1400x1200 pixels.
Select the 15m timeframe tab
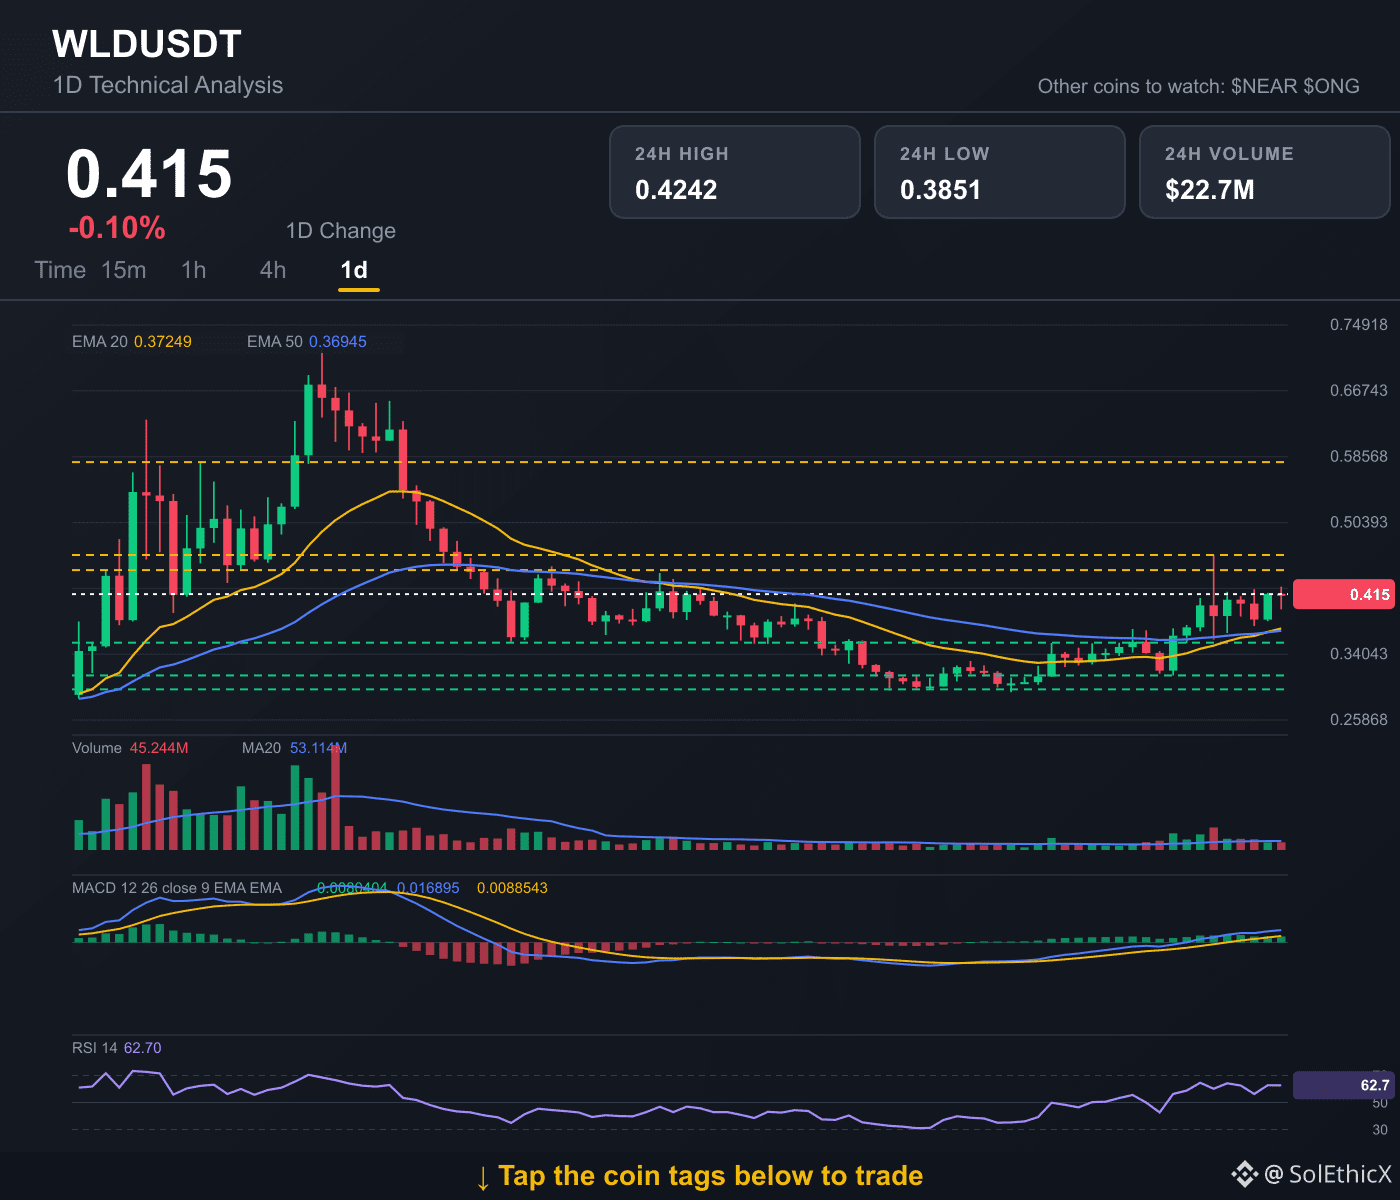[x=124, y=270]
